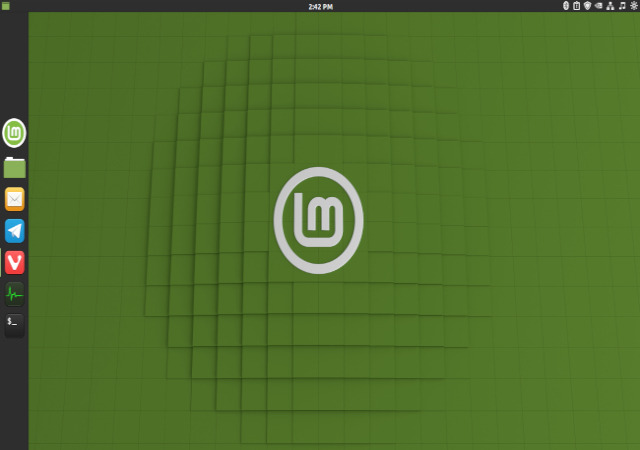The height and width of the screenshot is (450, 640).
Task: Click the Bluetooth tray icon
Action: 566,6
